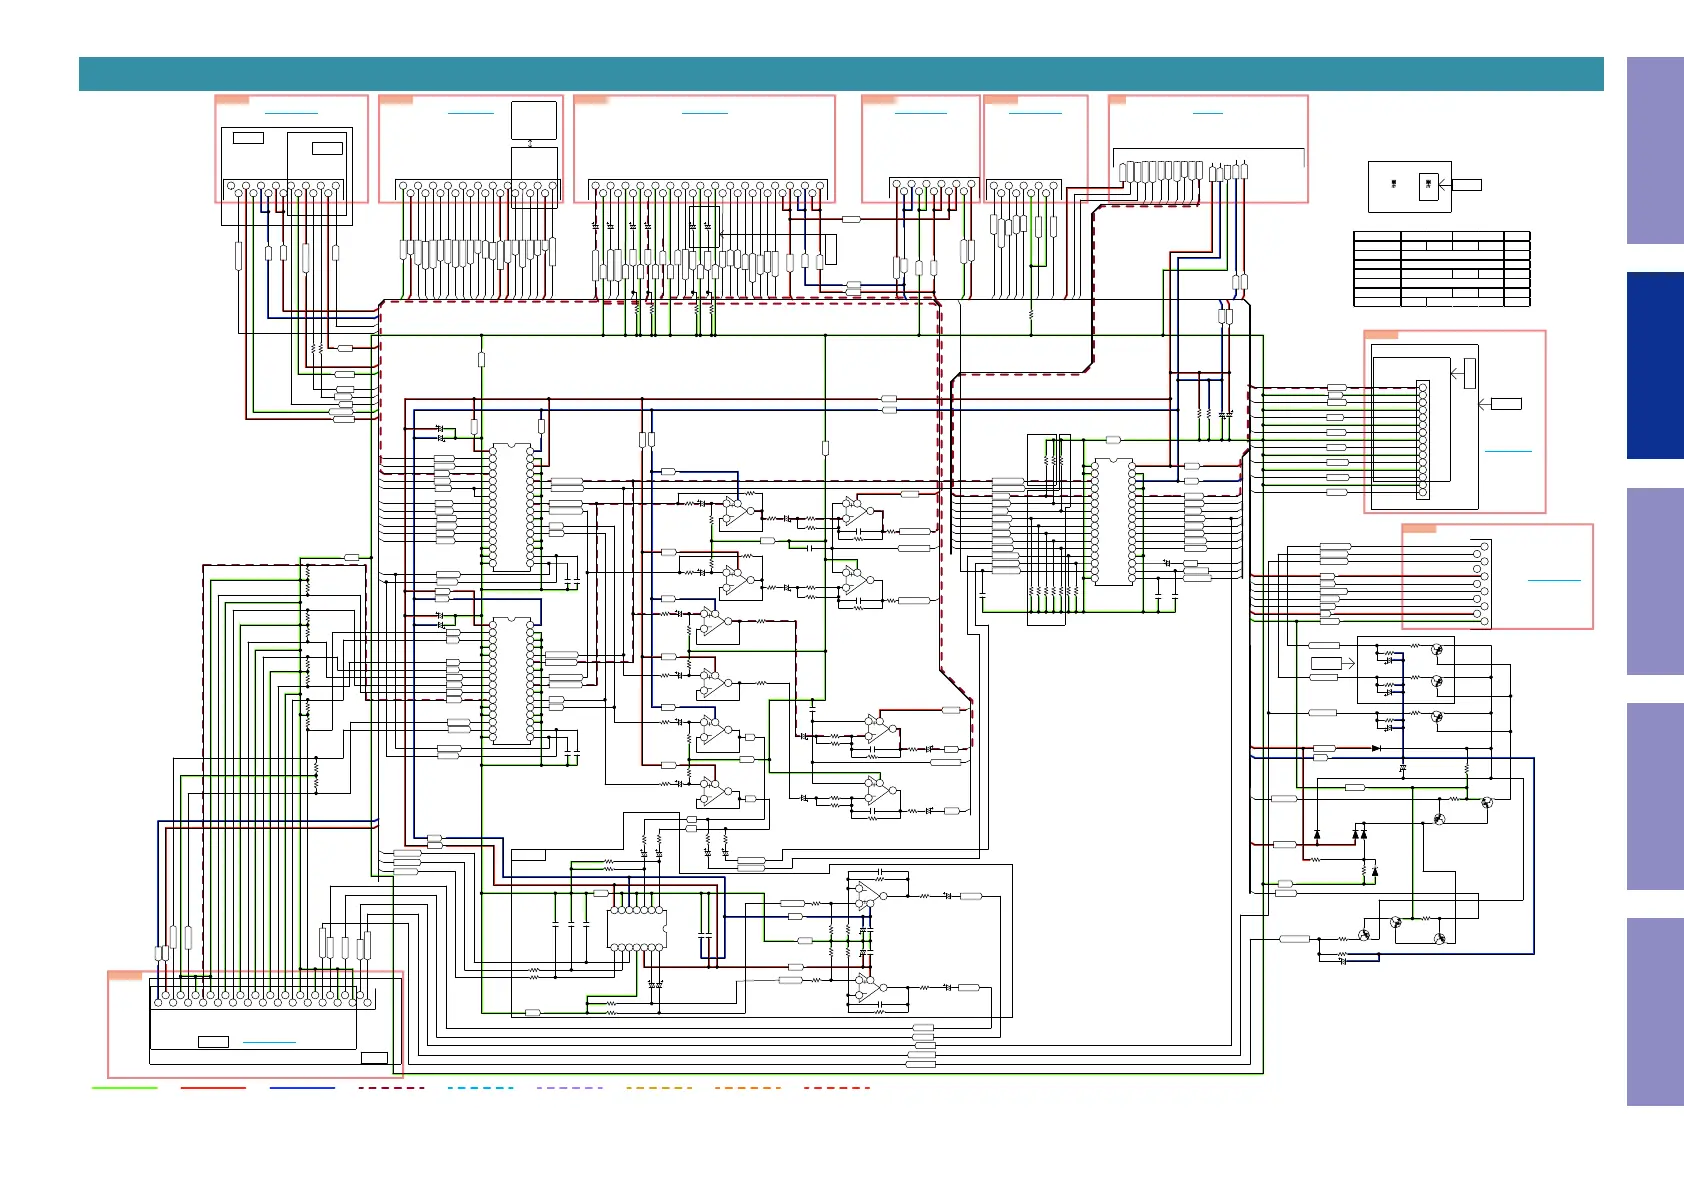Follow the link in the second top connector box with the tall block
This screenshot has width=1684, height=1191.
click(471, 113)
